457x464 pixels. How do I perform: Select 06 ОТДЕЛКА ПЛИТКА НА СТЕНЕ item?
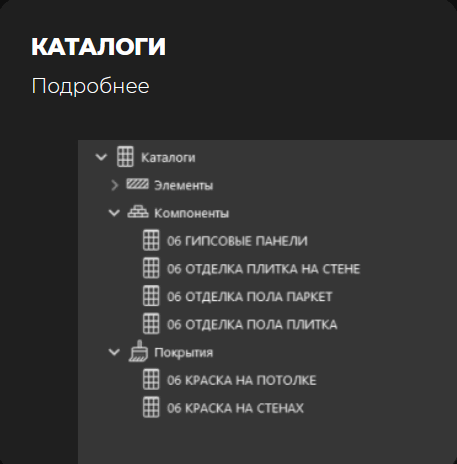[x=264, y=269]
